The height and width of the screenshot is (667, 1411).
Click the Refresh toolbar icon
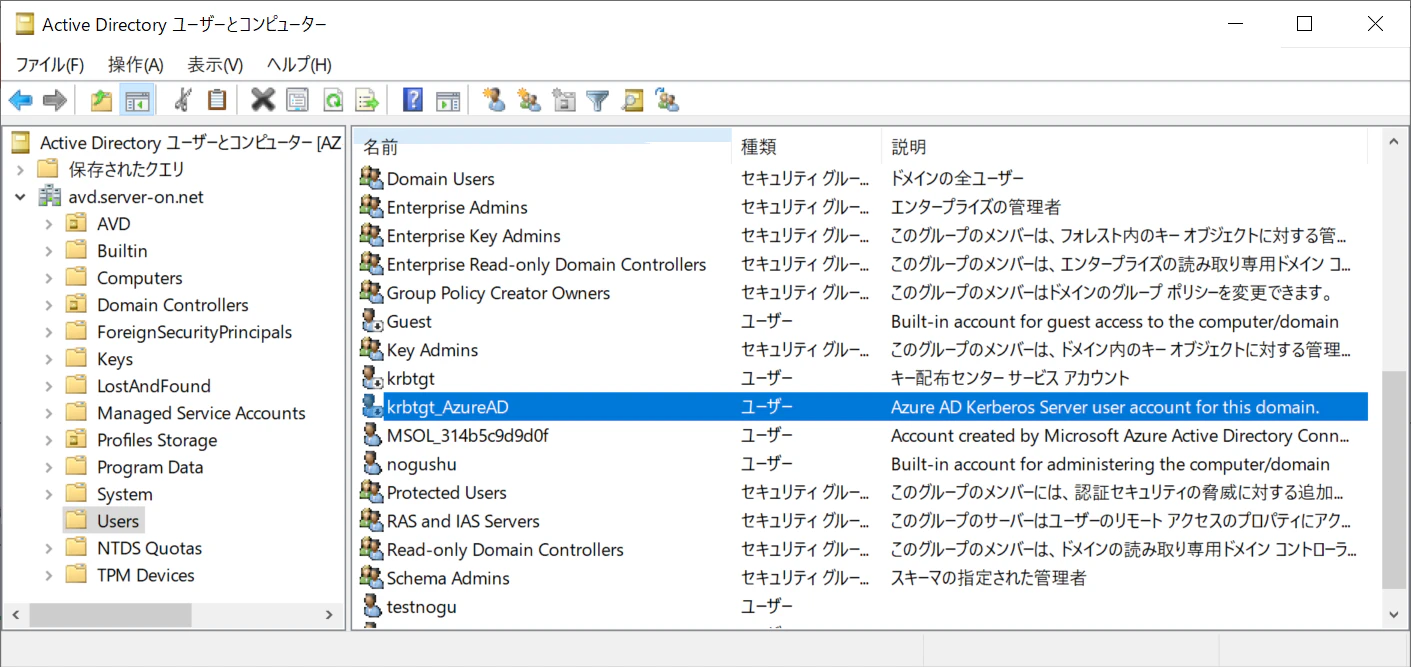pyautogui.click(x=332, y=100)
